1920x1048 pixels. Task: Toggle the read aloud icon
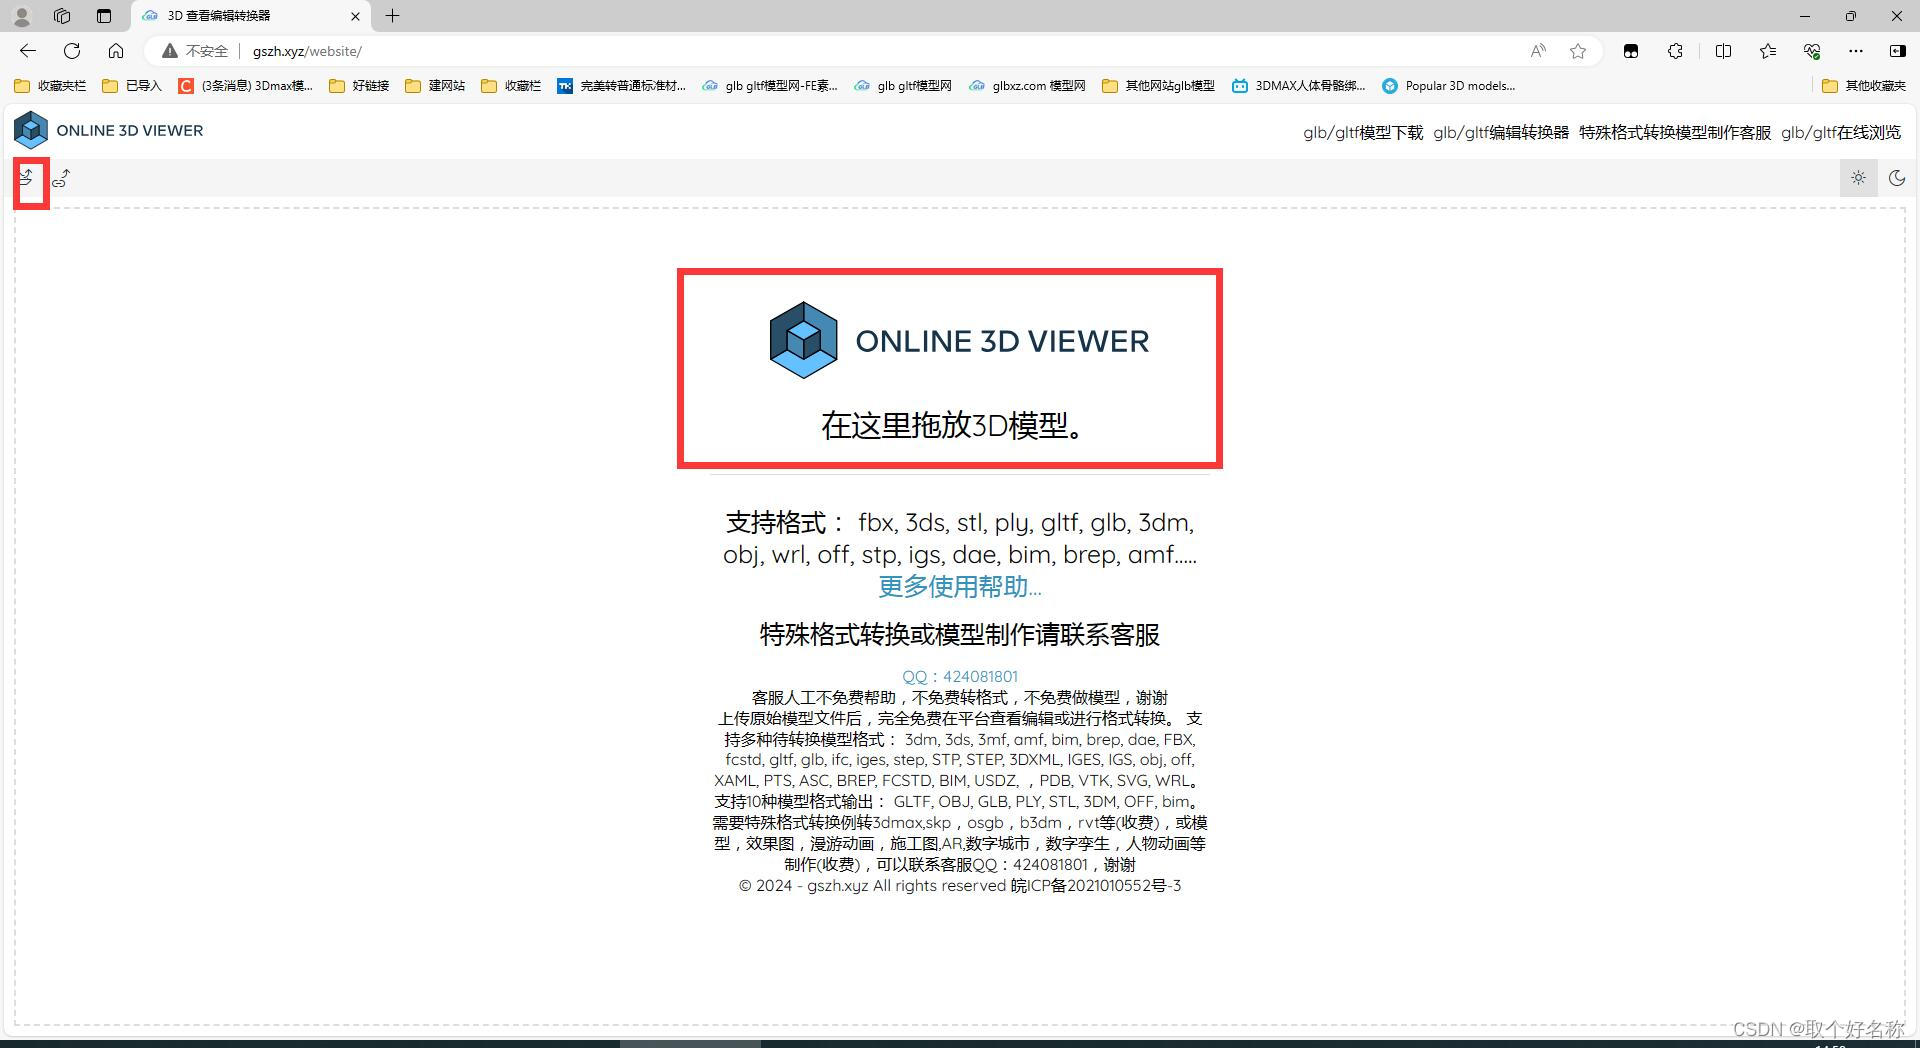[x=1538, y=51]
